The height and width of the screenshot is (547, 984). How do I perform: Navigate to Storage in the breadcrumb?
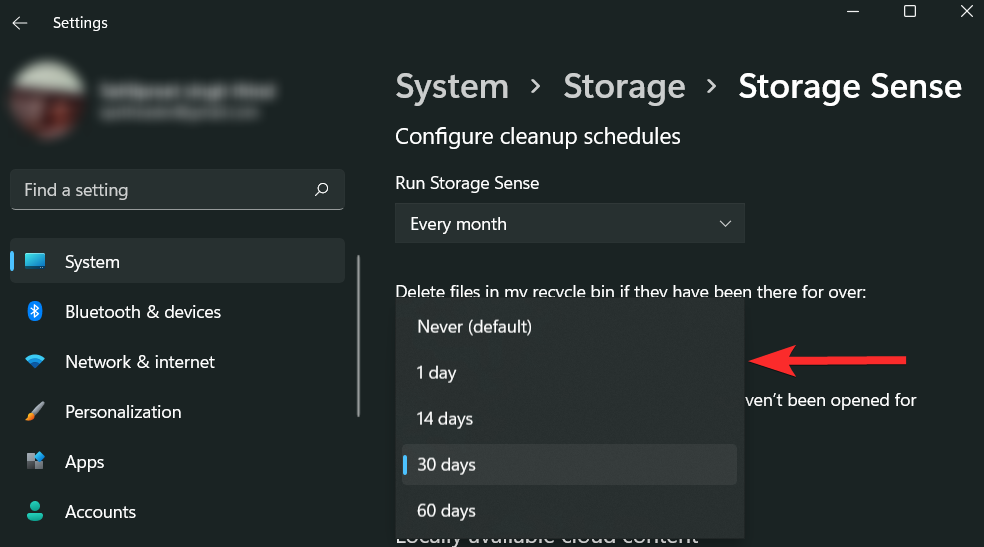[x=624, y=87]
